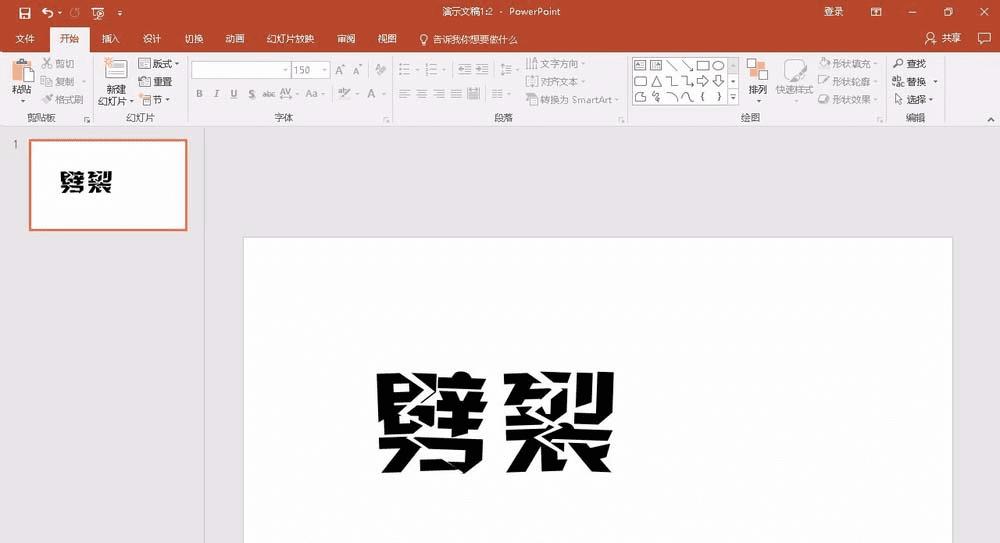
Task: Switch to the 审阅 (Review) tab
Action: 346,39
